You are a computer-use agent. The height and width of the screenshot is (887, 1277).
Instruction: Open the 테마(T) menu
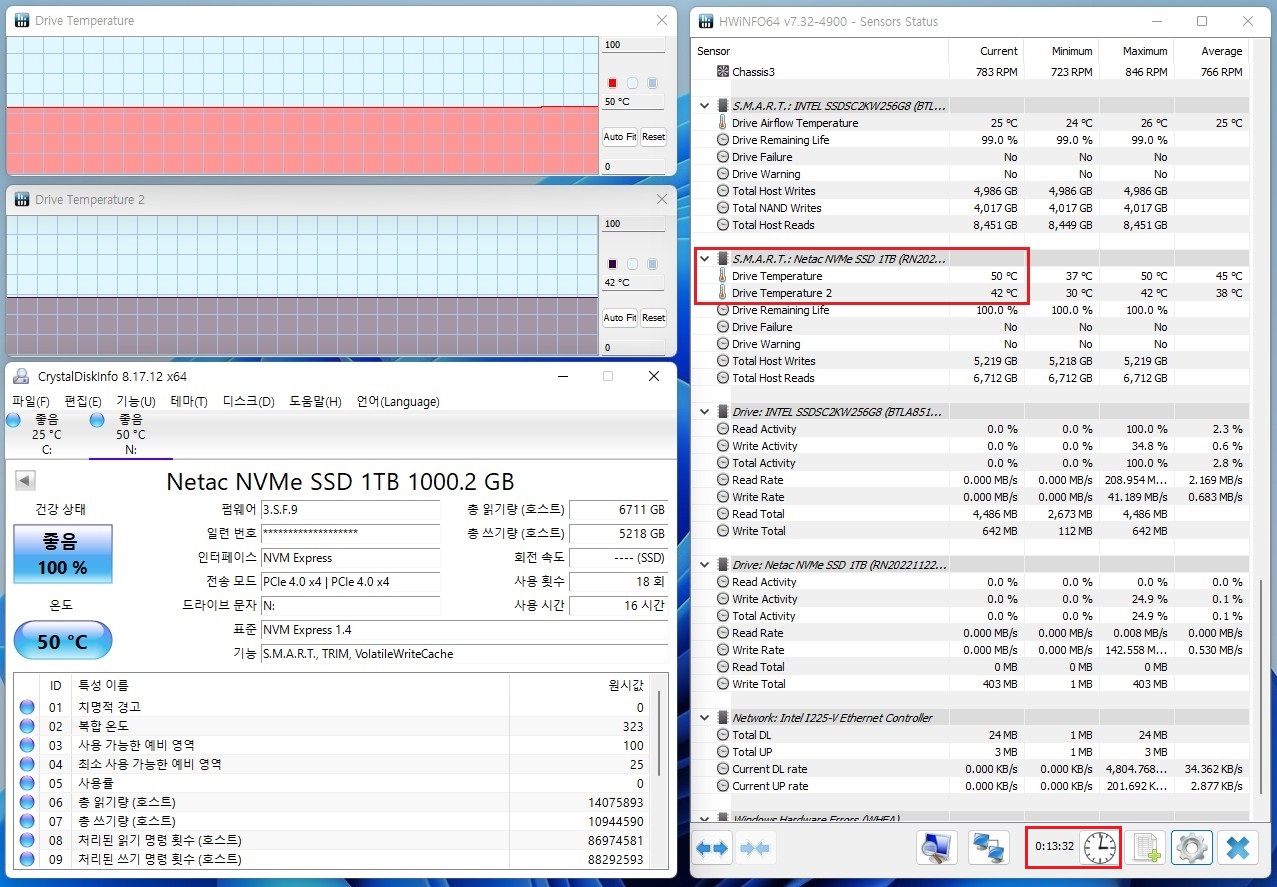(x=189, y=402)
